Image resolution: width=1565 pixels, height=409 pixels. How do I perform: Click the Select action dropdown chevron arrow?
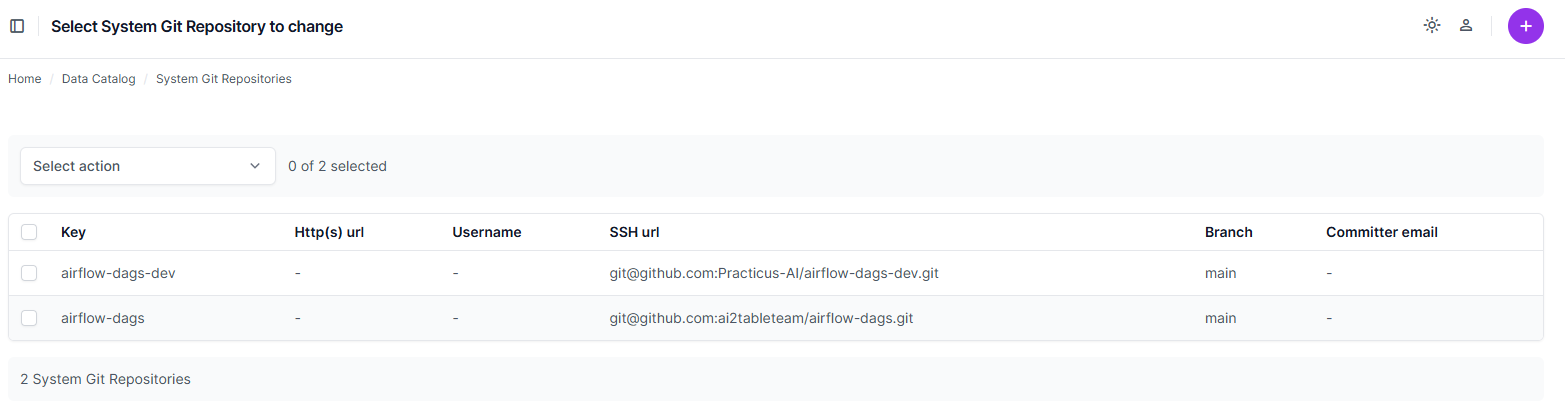(x=255, y=166)
